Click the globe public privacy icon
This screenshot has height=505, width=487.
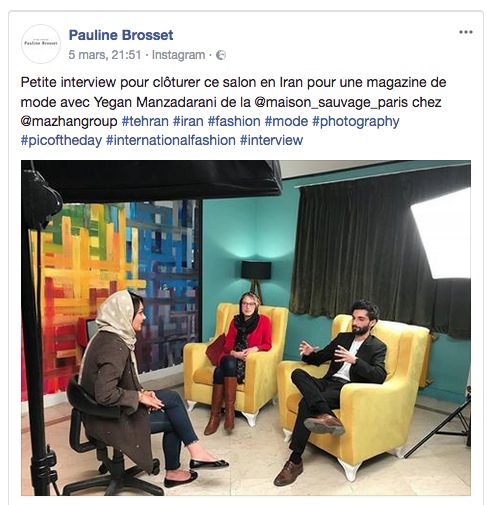coord(221,55)
